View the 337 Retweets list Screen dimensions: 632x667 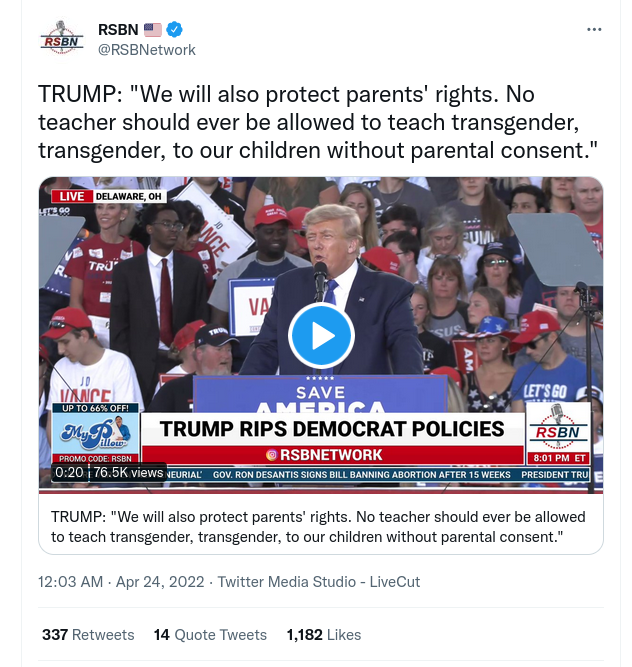tap(88, 635)
